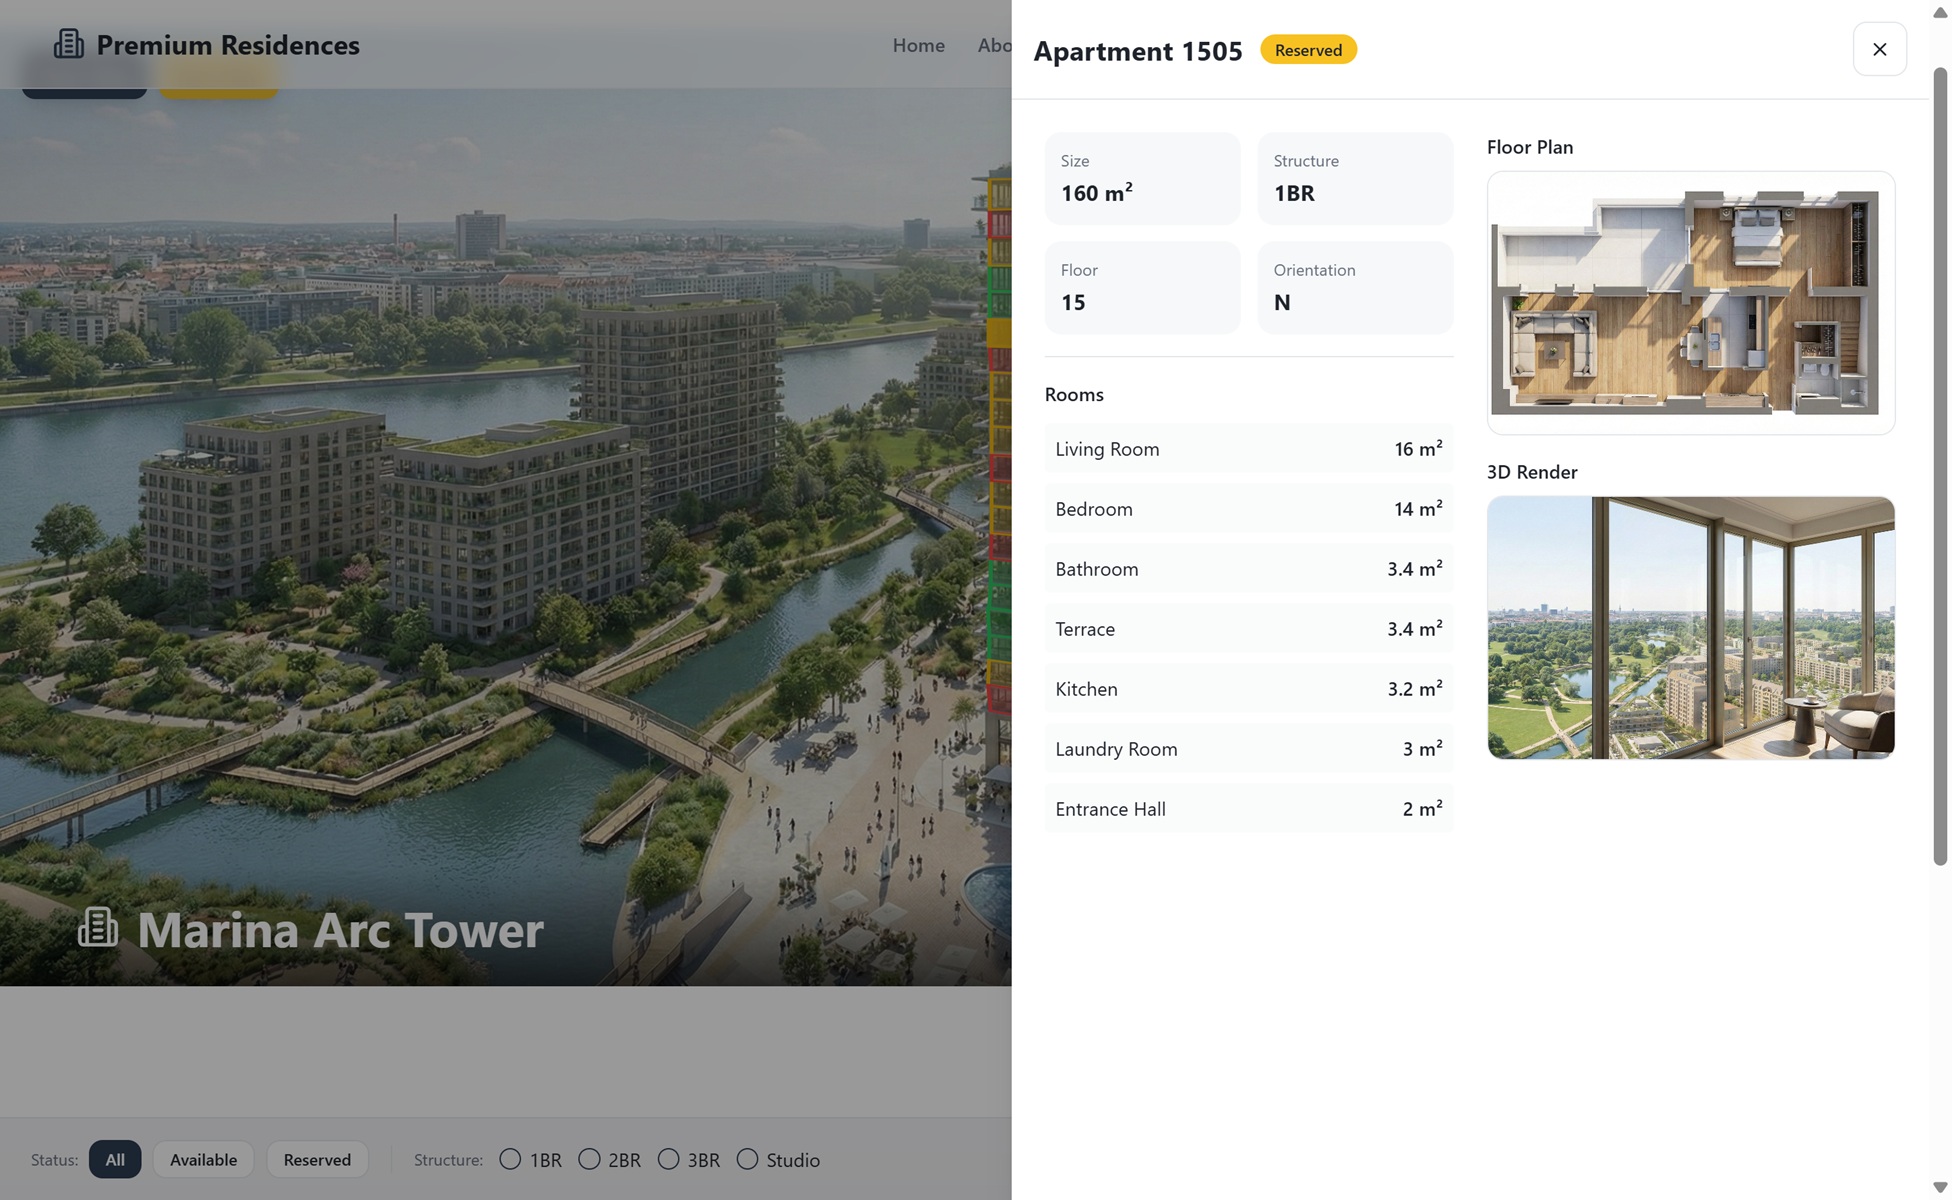The image size is (1952, 1200).
Task: Select the 2BR structure radio button
Action: [589, 1159]
